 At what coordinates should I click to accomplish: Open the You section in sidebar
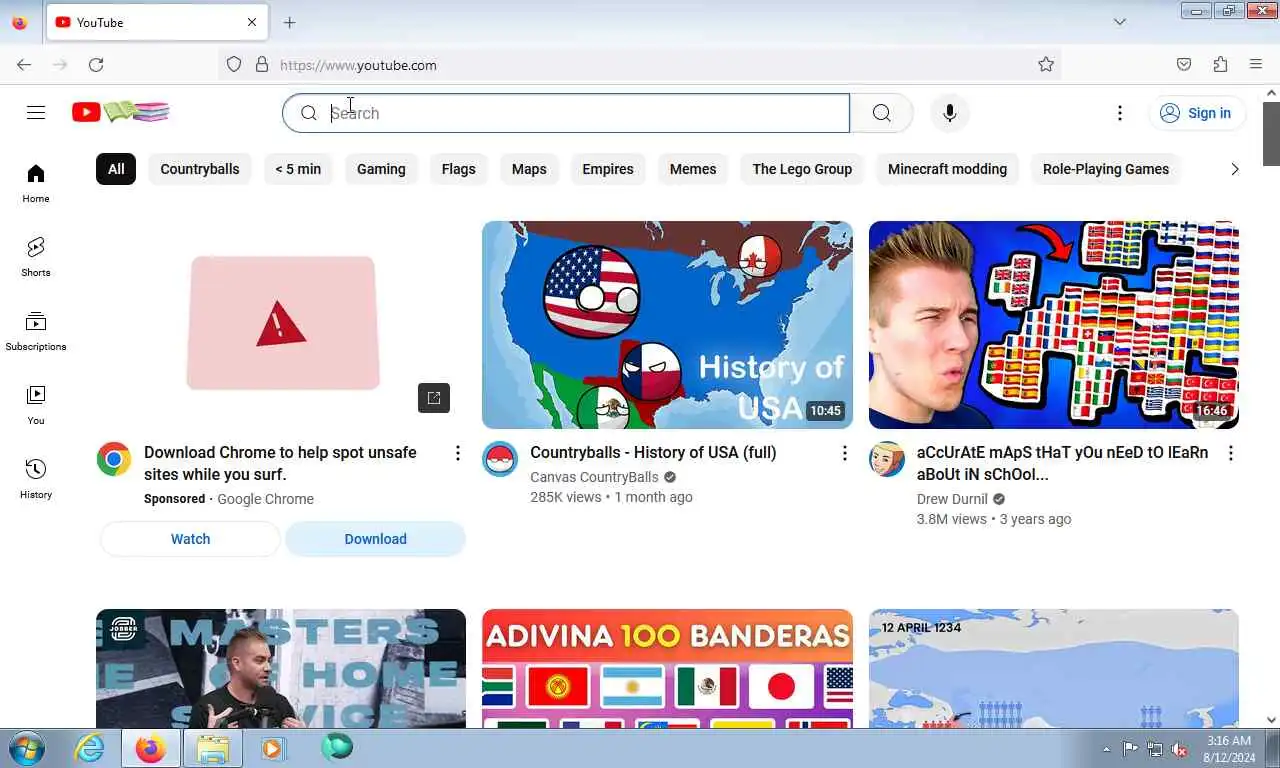(x=36, y=406)
